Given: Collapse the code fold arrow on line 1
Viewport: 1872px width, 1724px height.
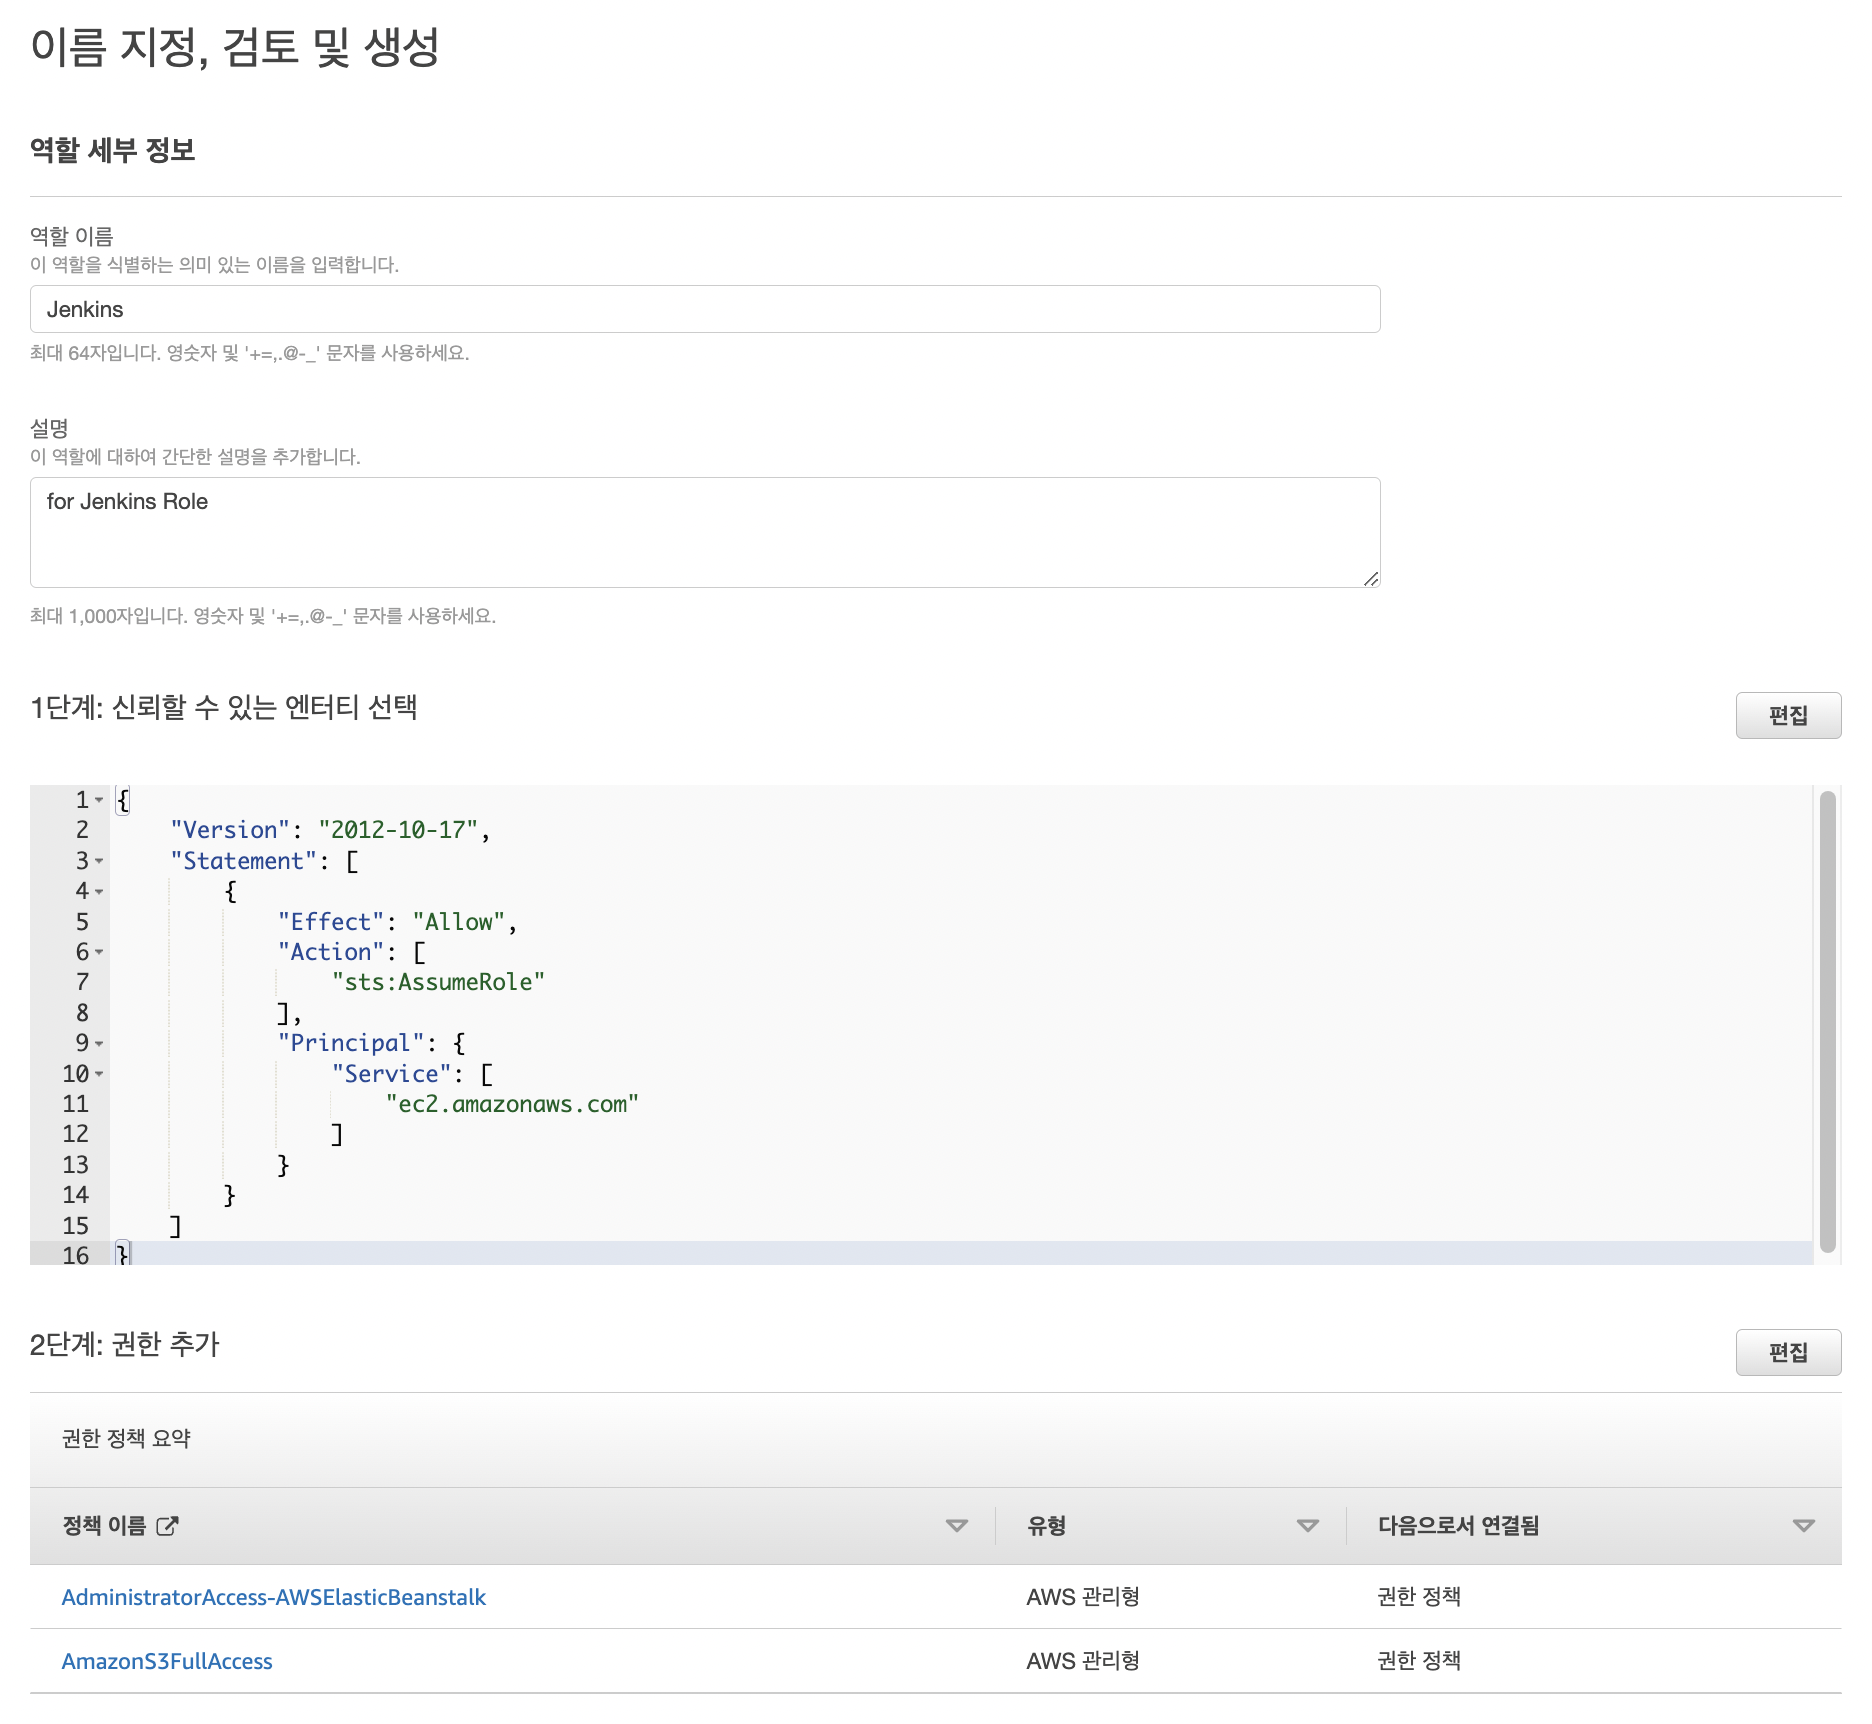Looking at the screenshot, I should point(99,800).
